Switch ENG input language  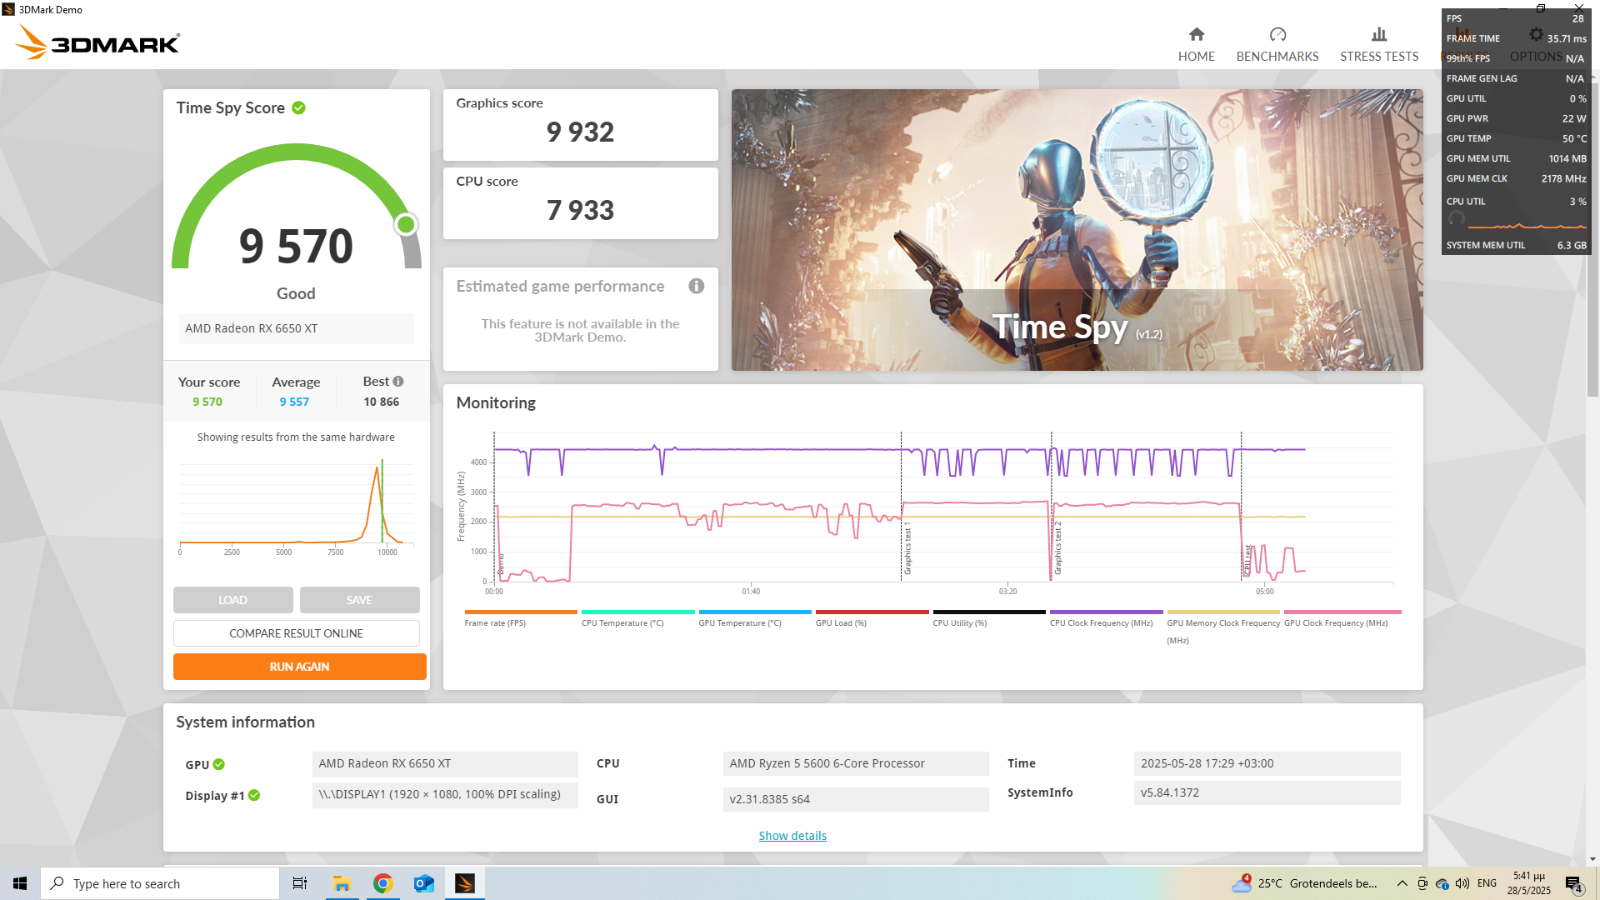[x=1487, y=883]
